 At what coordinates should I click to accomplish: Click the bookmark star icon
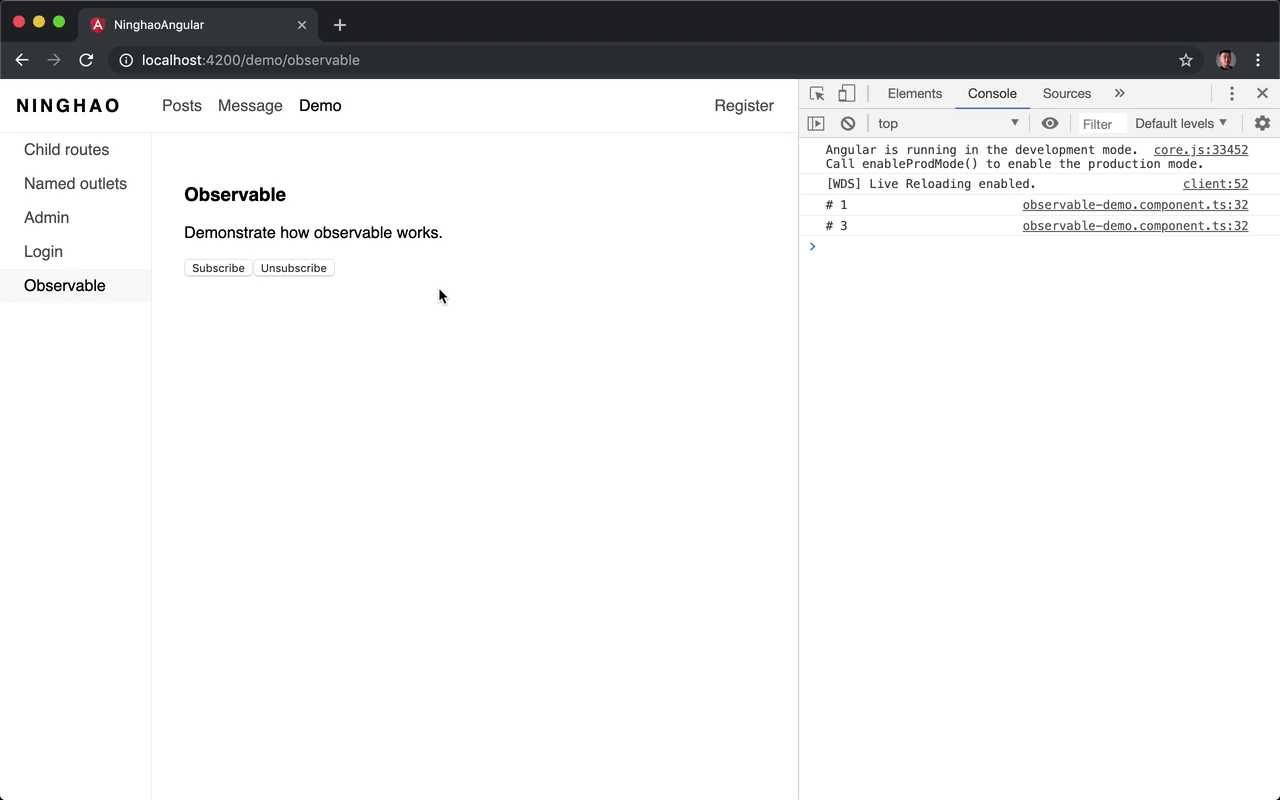[x=1186, y=60]
